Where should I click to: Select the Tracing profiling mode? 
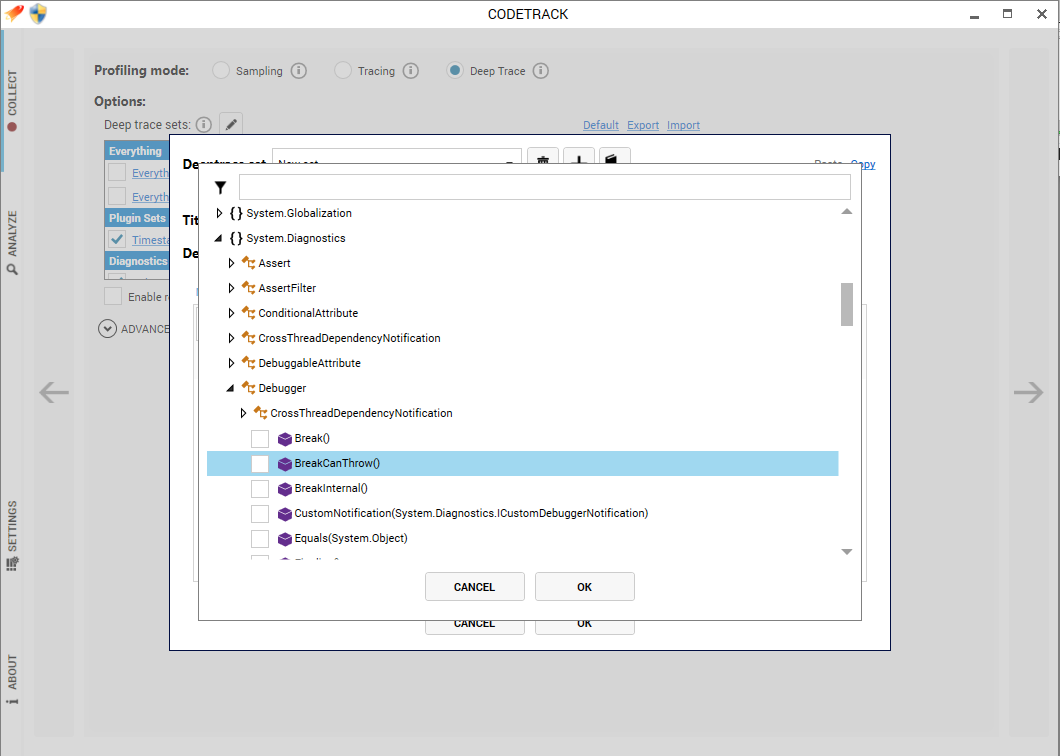(x=343, y=70)
